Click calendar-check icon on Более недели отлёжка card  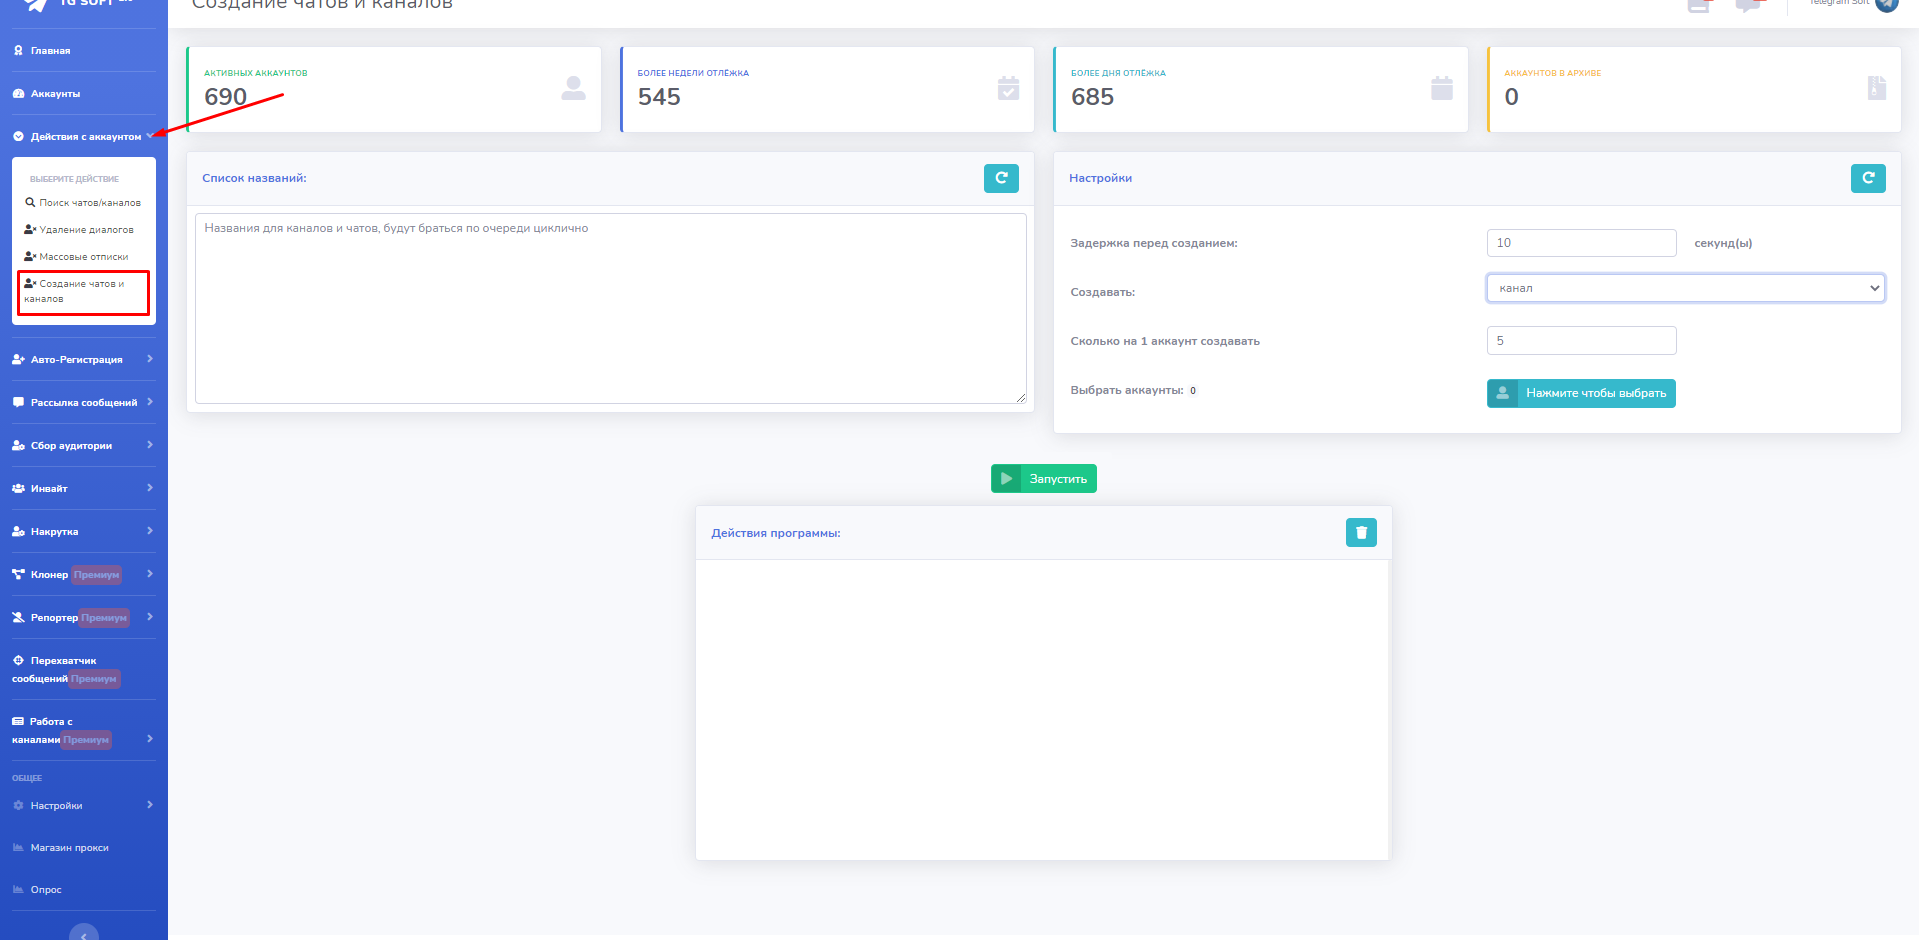[x=1008, y=88]
